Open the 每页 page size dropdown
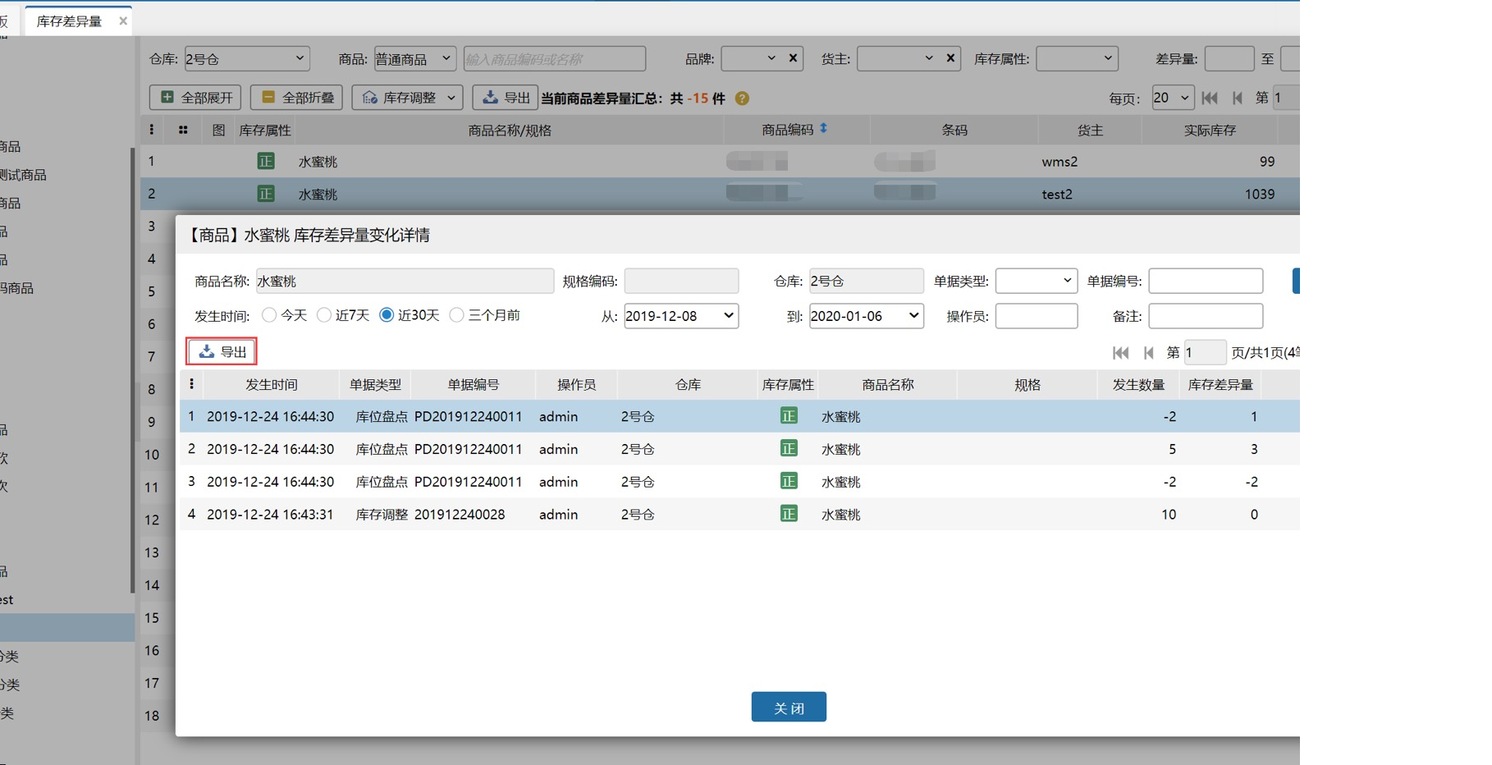This screenshot has width=1492, height=765. coord(1172,97)
